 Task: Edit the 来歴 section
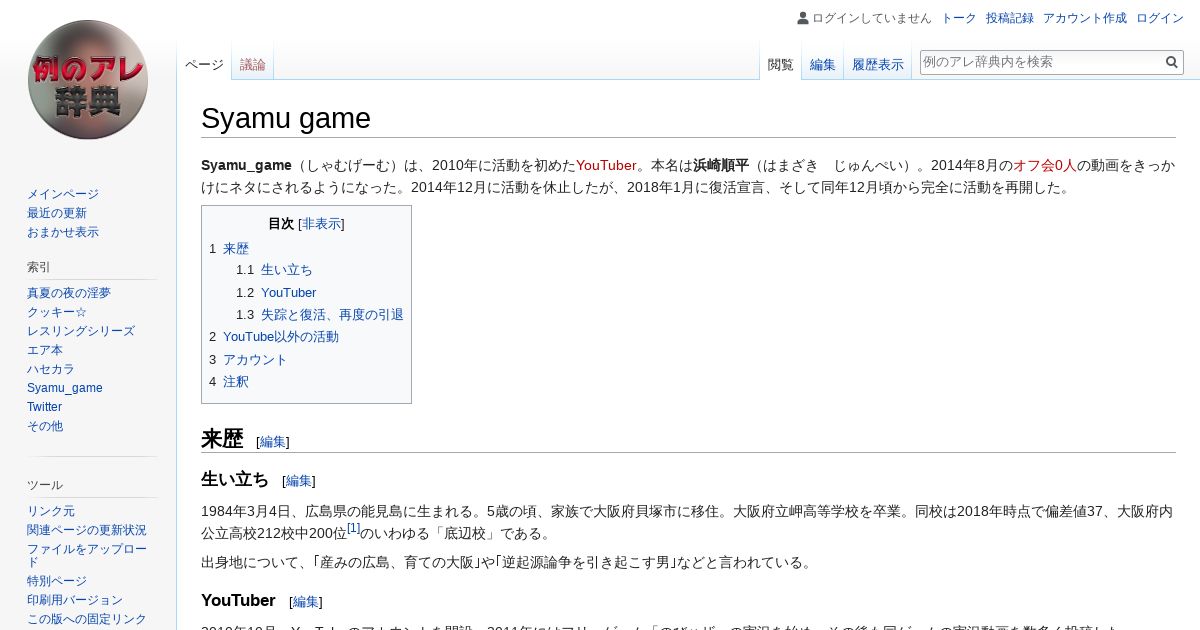tap(273, 441)
